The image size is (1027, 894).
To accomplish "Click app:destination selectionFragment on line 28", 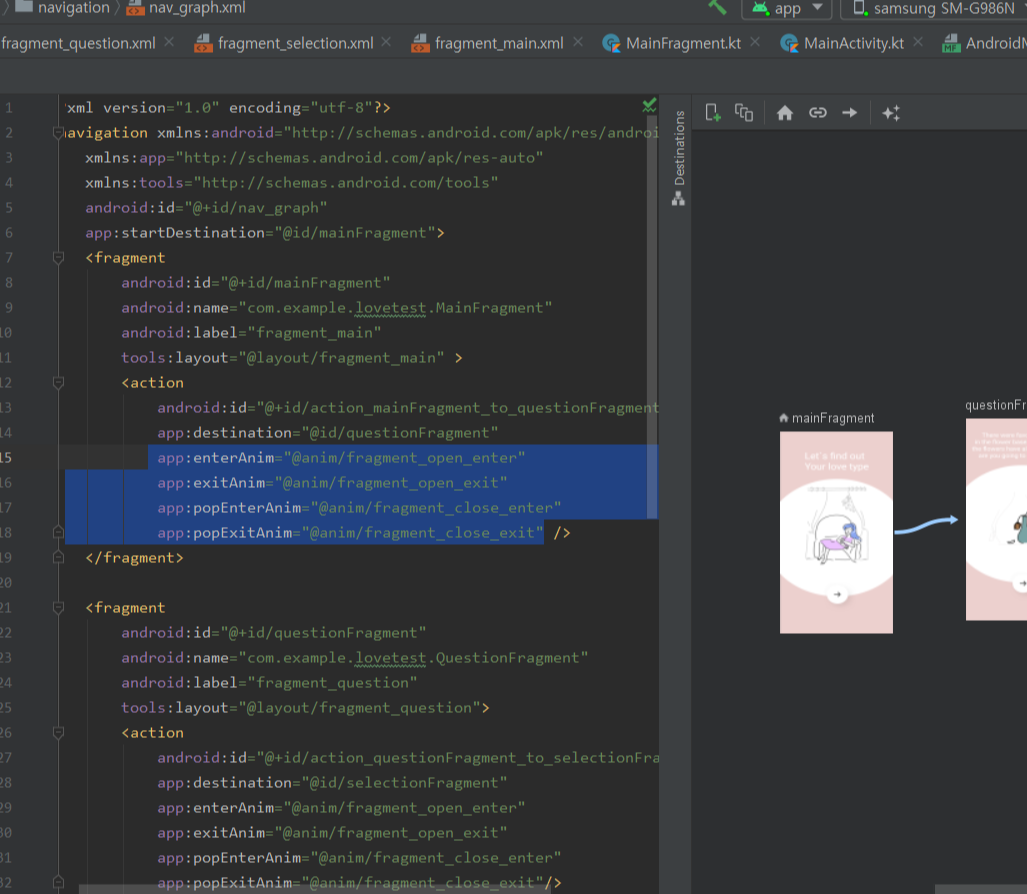I will pos(332,783).
